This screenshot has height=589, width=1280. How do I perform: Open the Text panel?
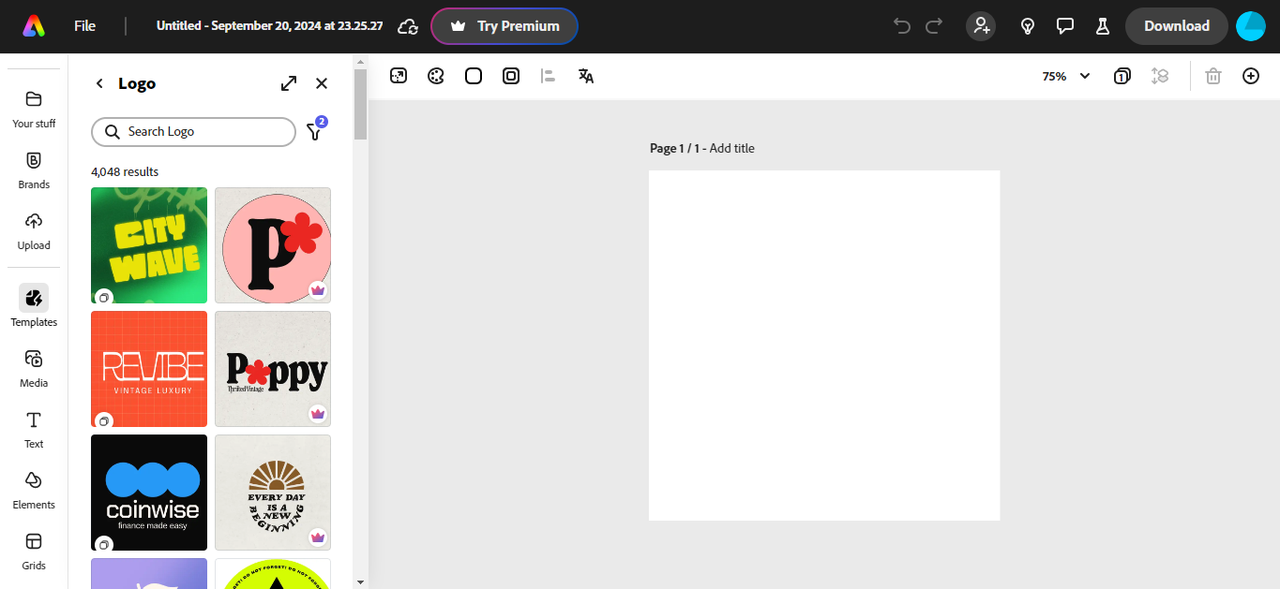tap(34, 429)
